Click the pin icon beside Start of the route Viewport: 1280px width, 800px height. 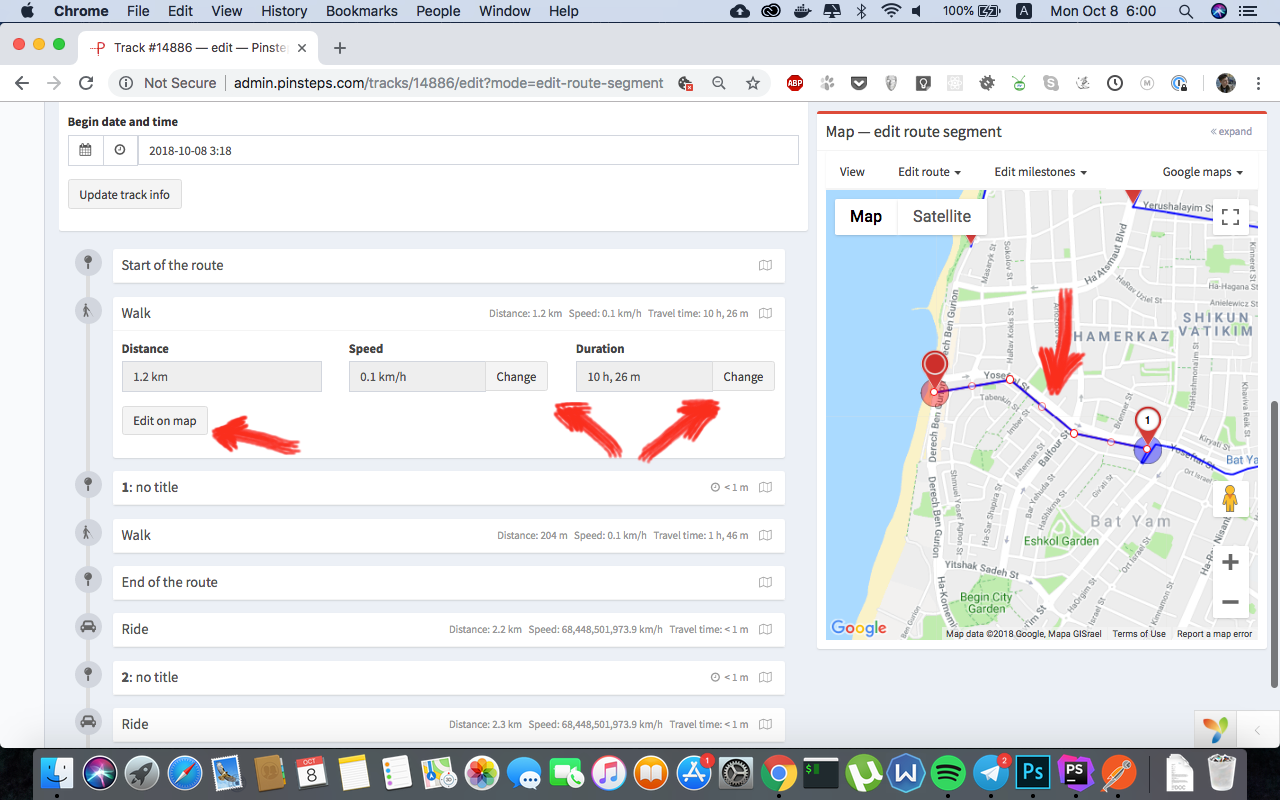tap(88, 263)
